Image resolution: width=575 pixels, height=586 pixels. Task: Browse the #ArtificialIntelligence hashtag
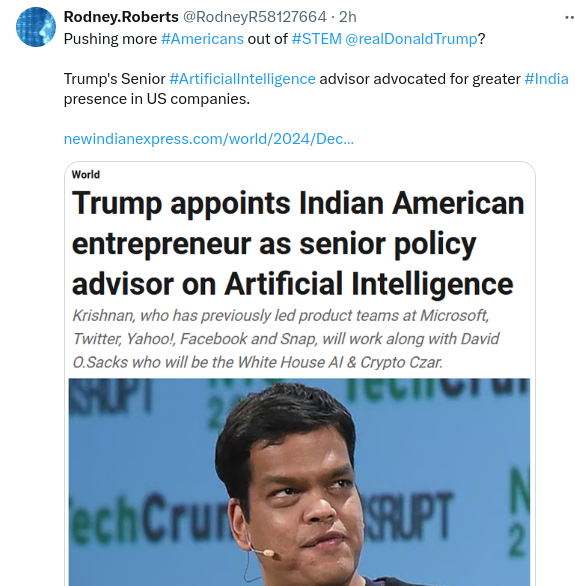(x=242, y=79)
